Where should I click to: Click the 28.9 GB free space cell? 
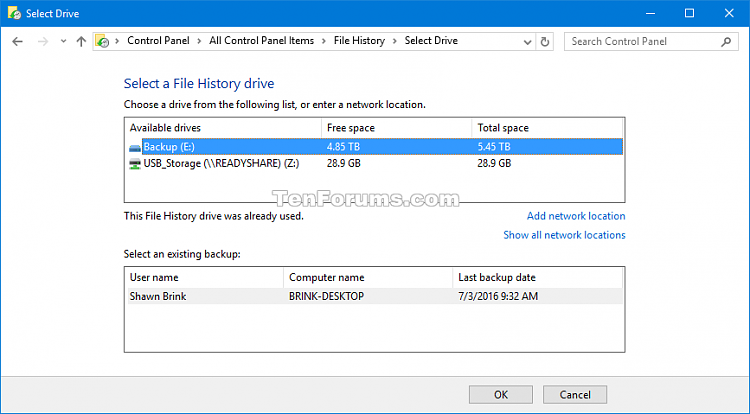coord(343,163)
